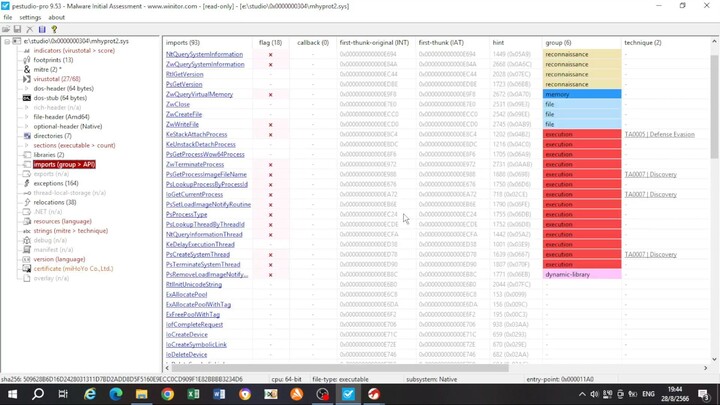Open taskbar search magnifier

(38, 394)
